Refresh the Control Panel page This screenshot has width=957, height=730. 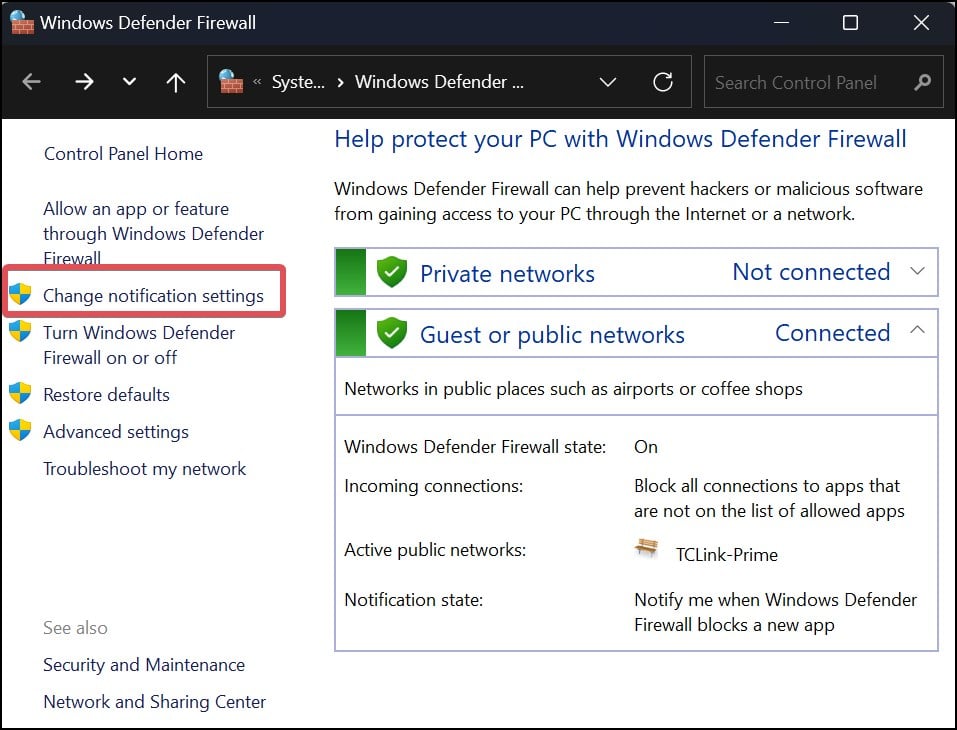click(662, 82)
